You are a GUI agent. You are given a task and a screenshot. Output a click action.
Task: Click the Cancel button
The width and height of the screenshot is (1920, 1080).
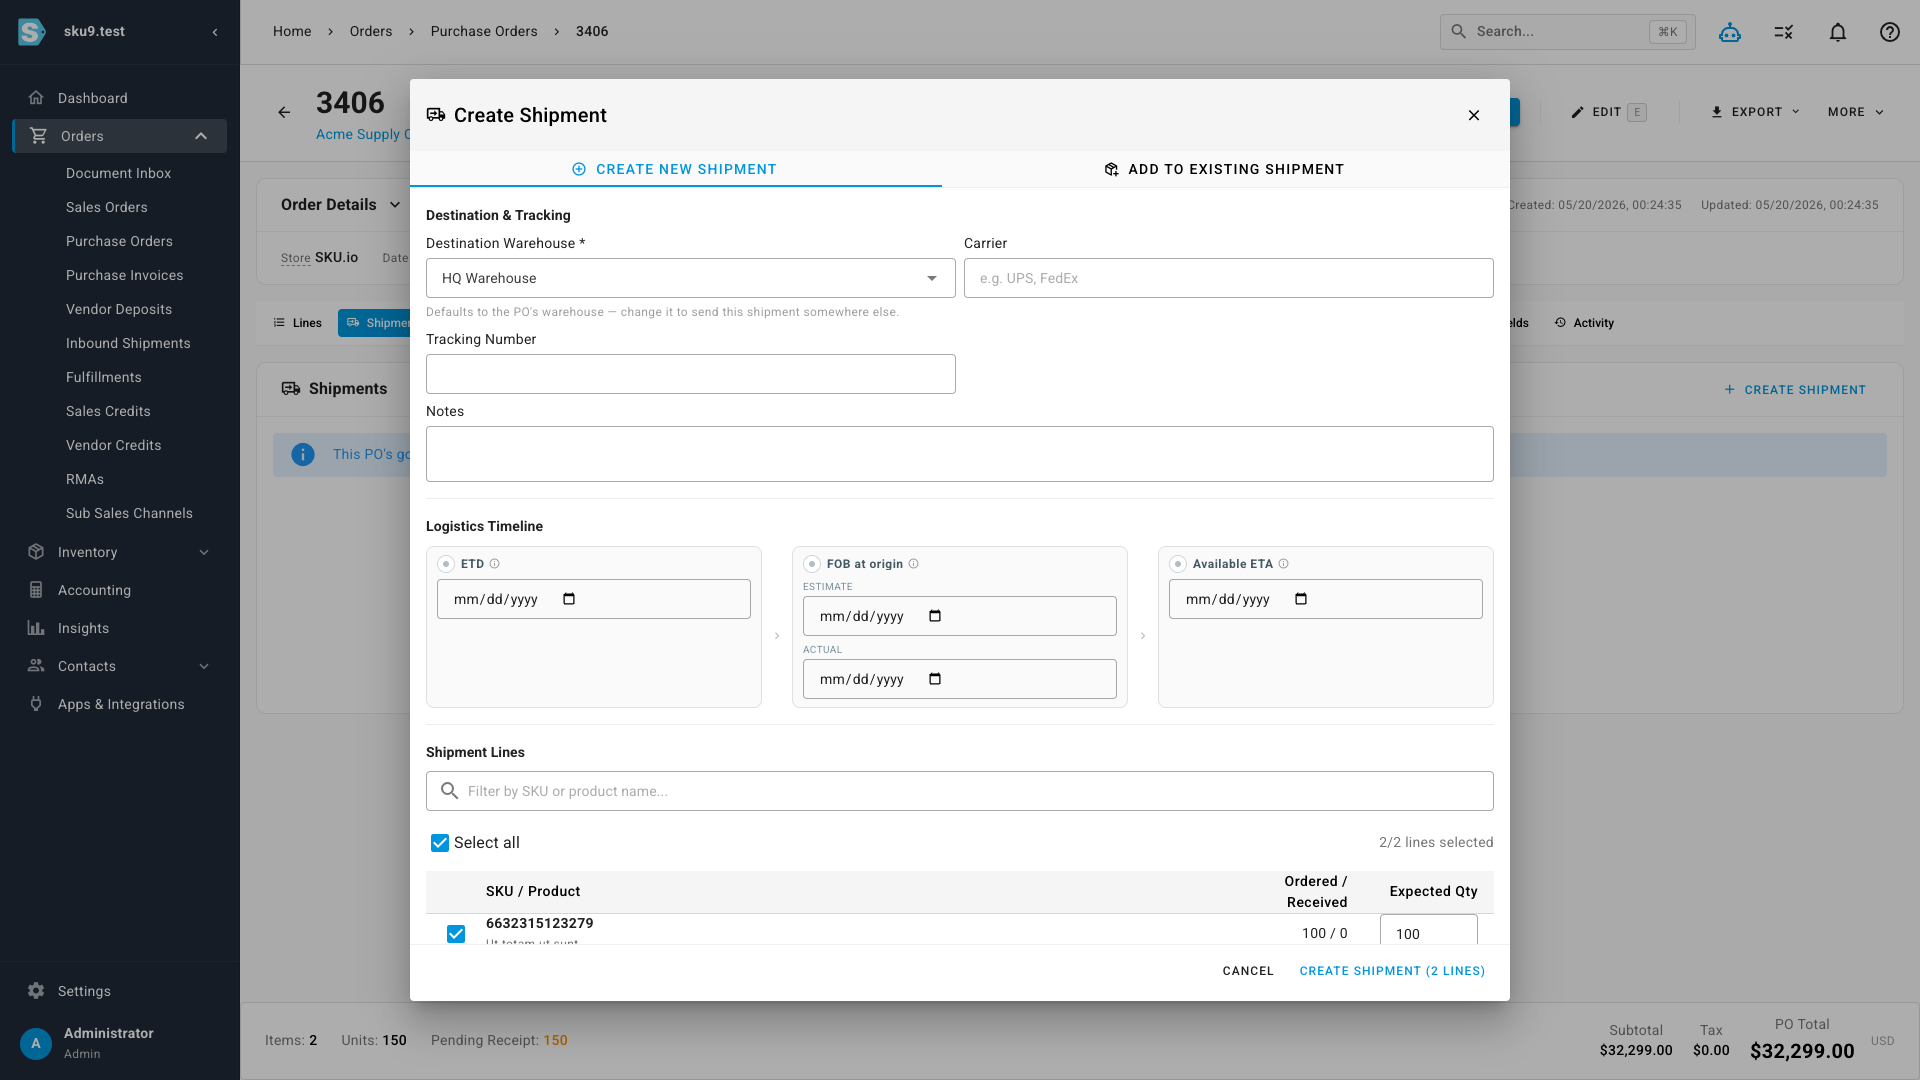point(1248,971)
